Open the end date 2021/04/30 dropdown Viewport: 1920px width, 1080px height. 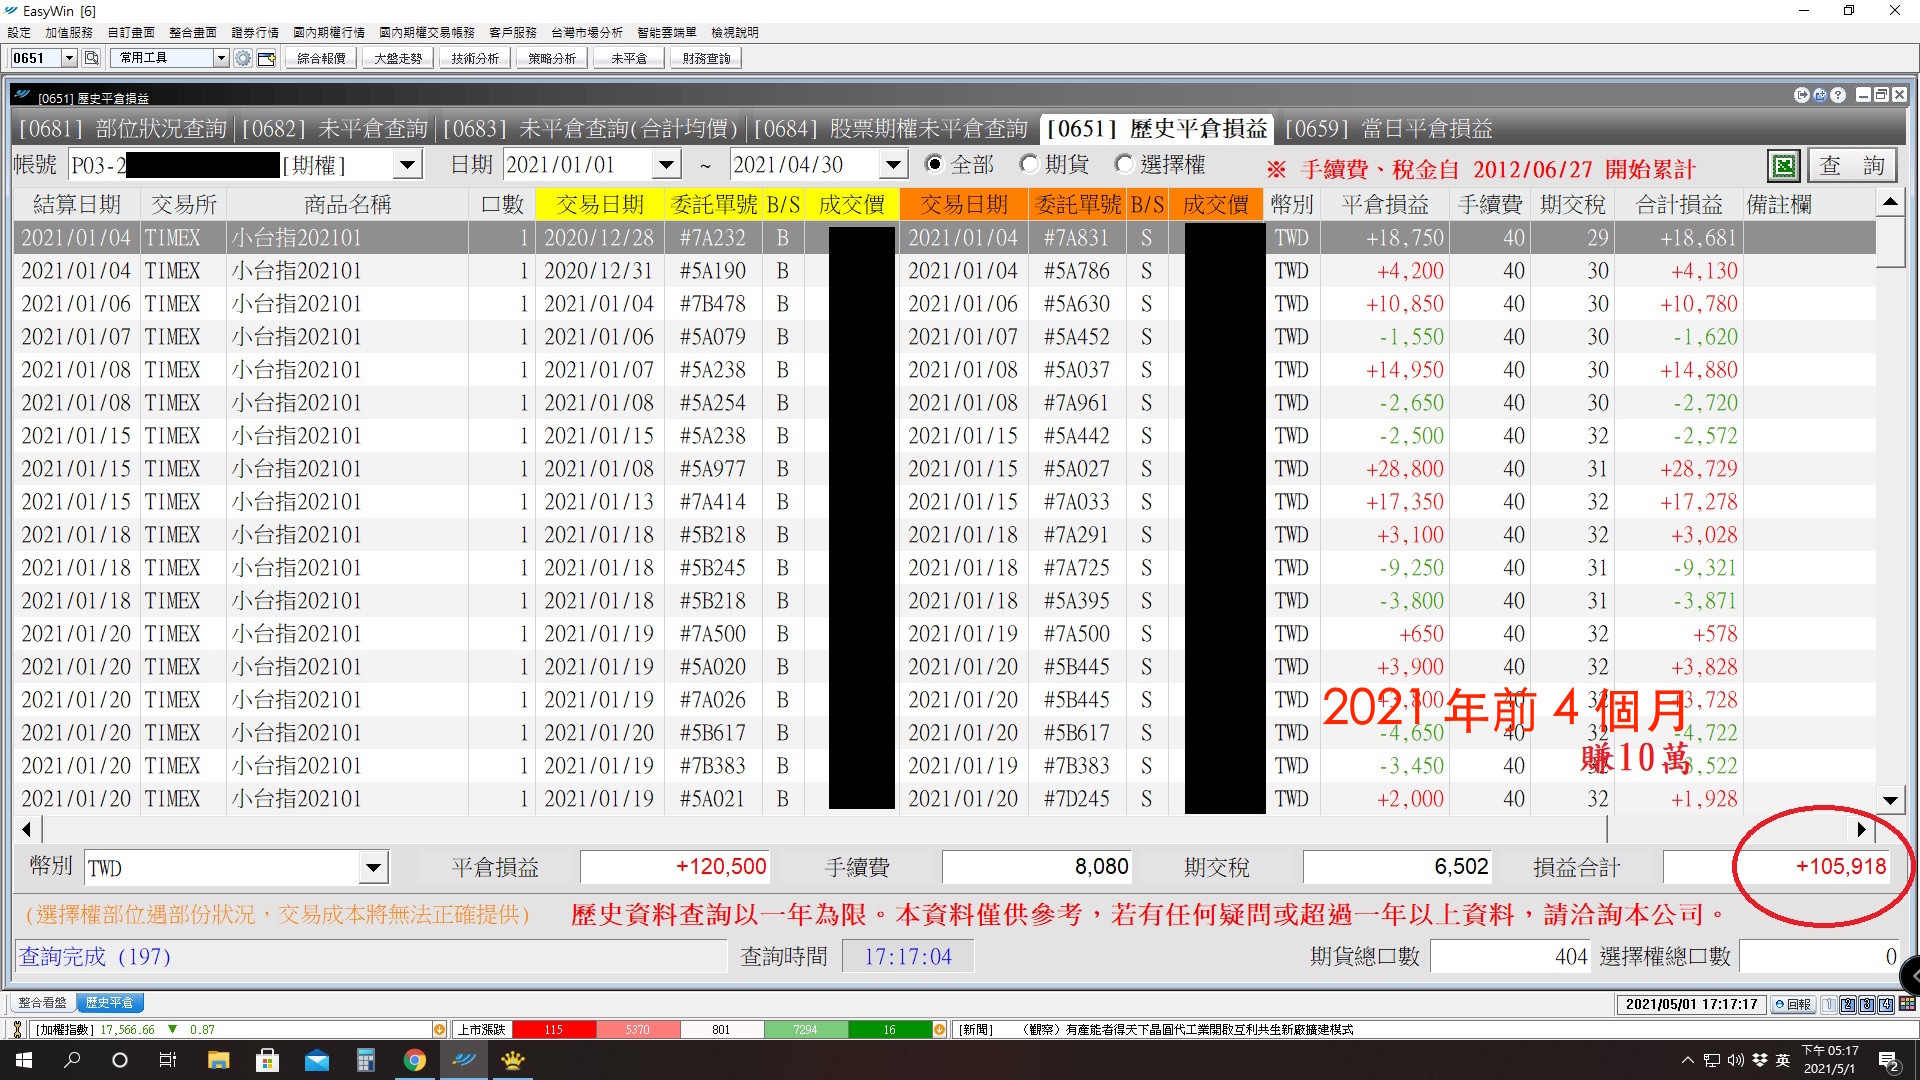pos(893,165)
